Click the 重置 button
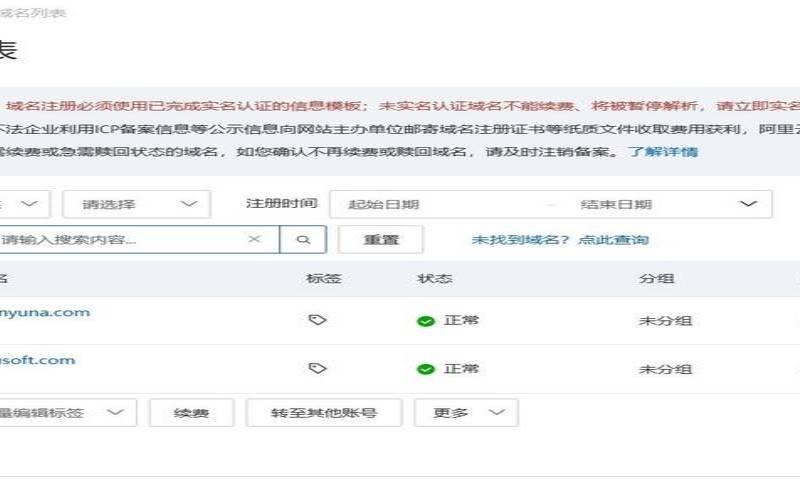Screen dimensions: 800x500 click(381, 239)
